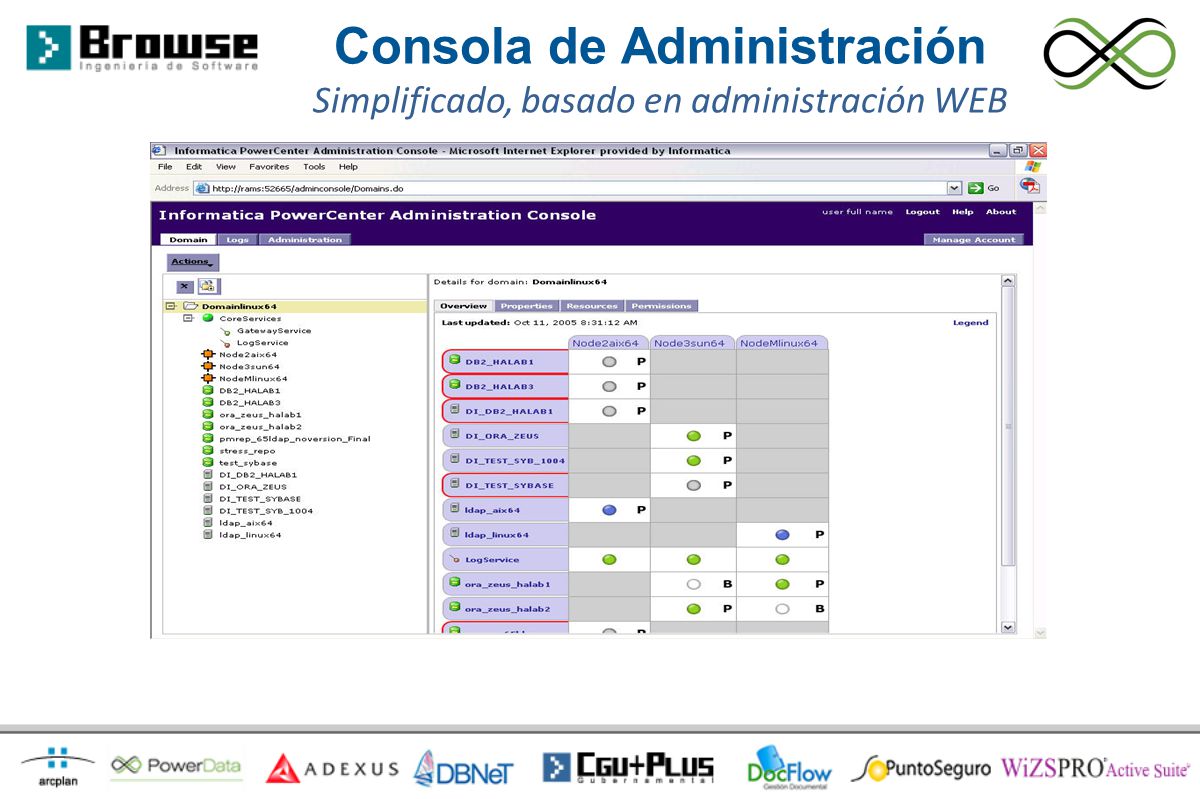Screen dimensions: 1200x799
Task: Switch to the Administration tab
Action: pos(305,240)
